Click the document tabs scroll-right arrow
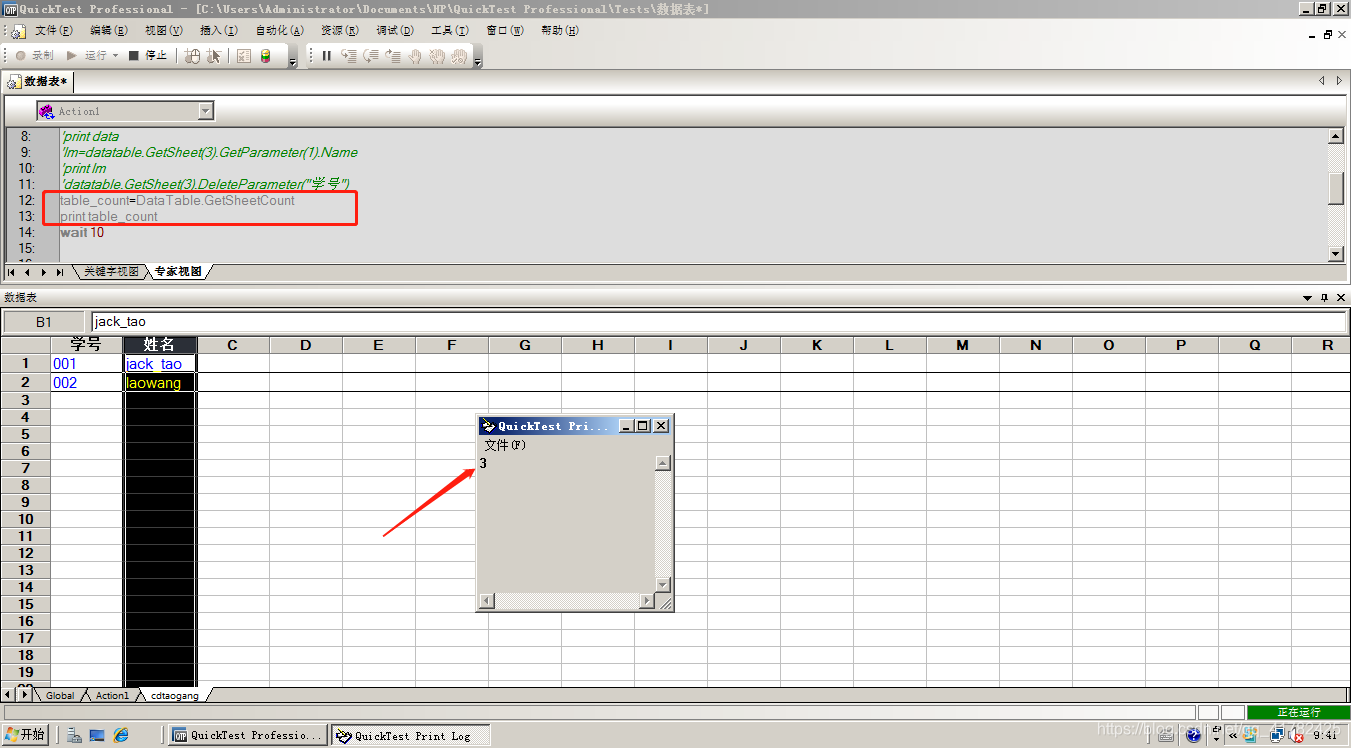1351x748 pixels. tap(1339, 81)
